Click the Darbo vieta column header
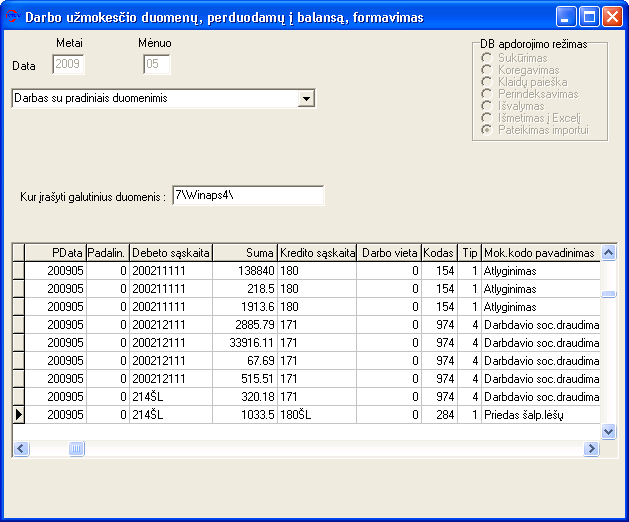This screenshot has height=522, width=629. coord(389,253)
